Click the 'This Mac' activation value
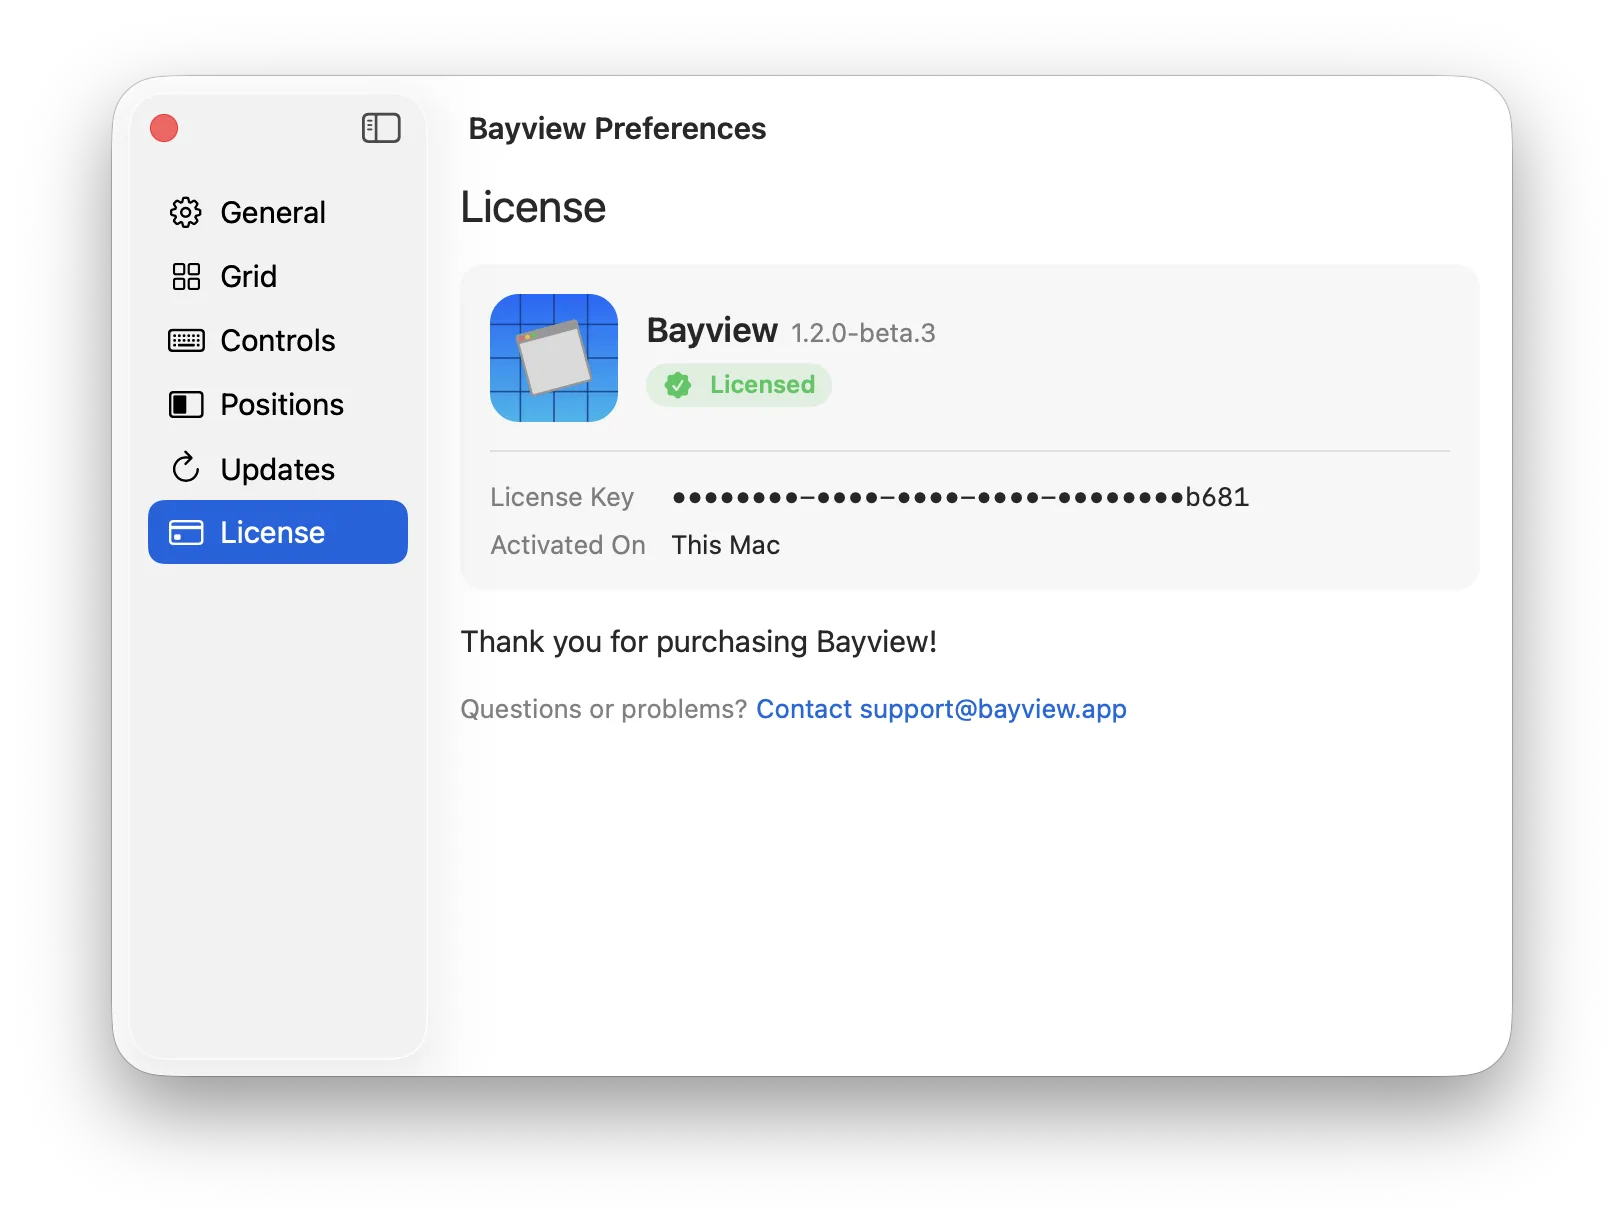Image resolution: width=1624 pixels, height=1224 pixels. point(726,545)
